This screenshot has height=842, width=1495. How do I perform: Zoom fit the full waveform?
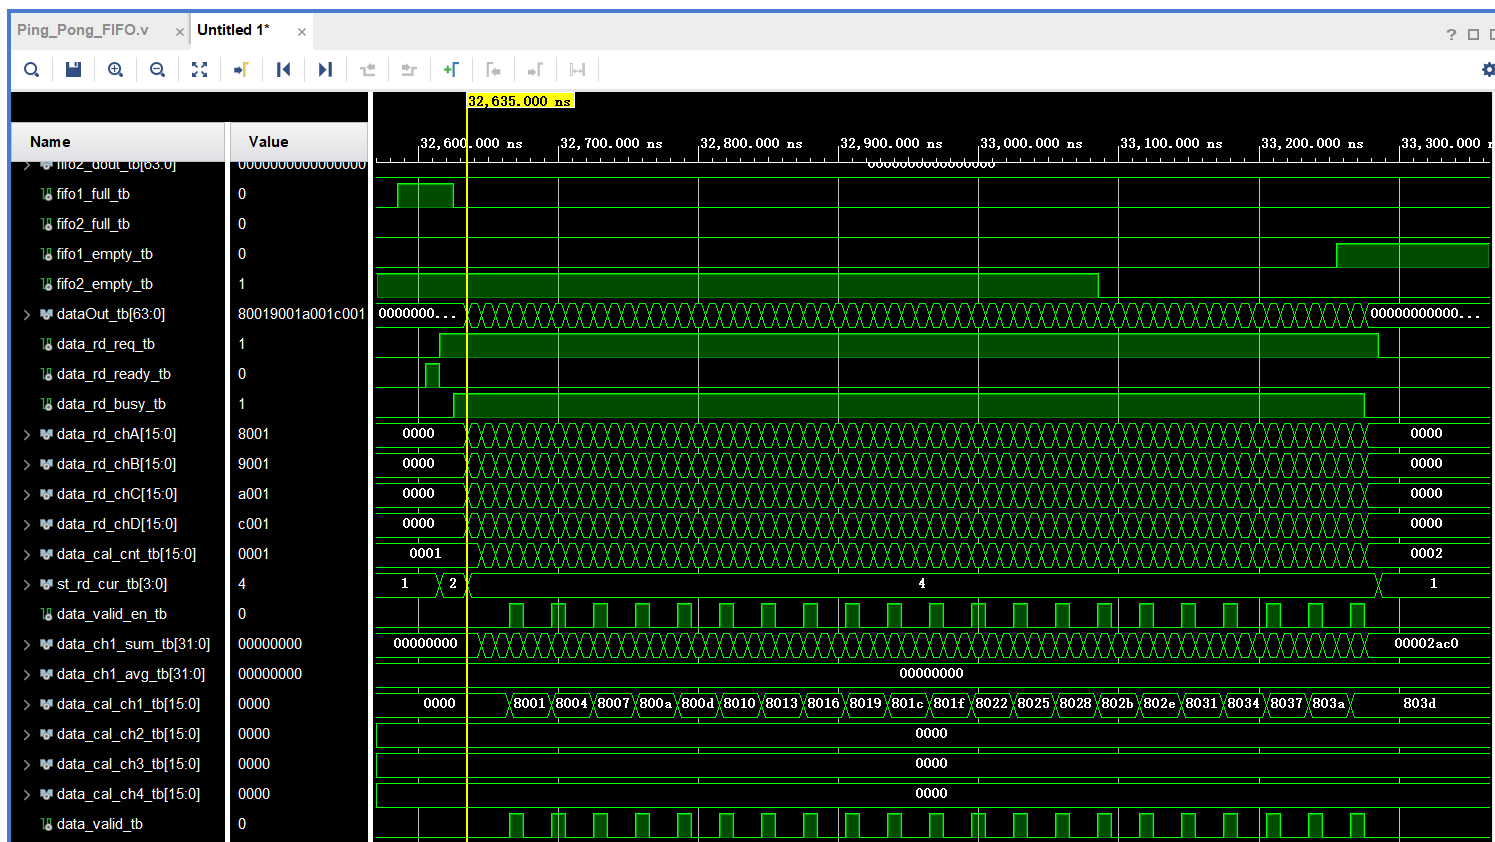coord(200,70)
